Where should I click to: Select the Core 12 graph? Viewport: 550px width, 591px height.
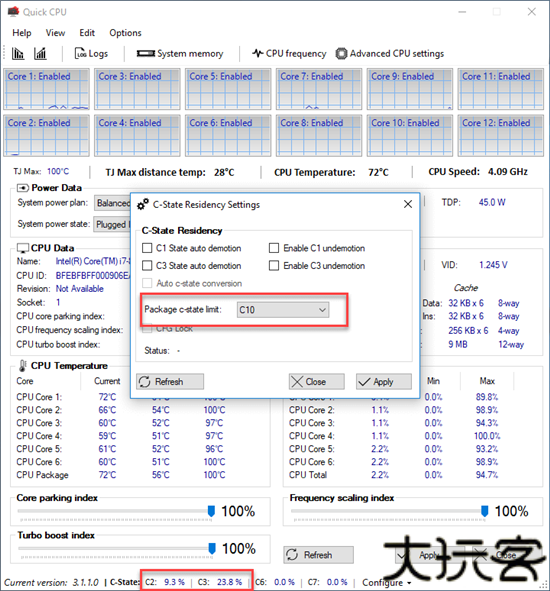pyautogui.click(x=501, y=135)
